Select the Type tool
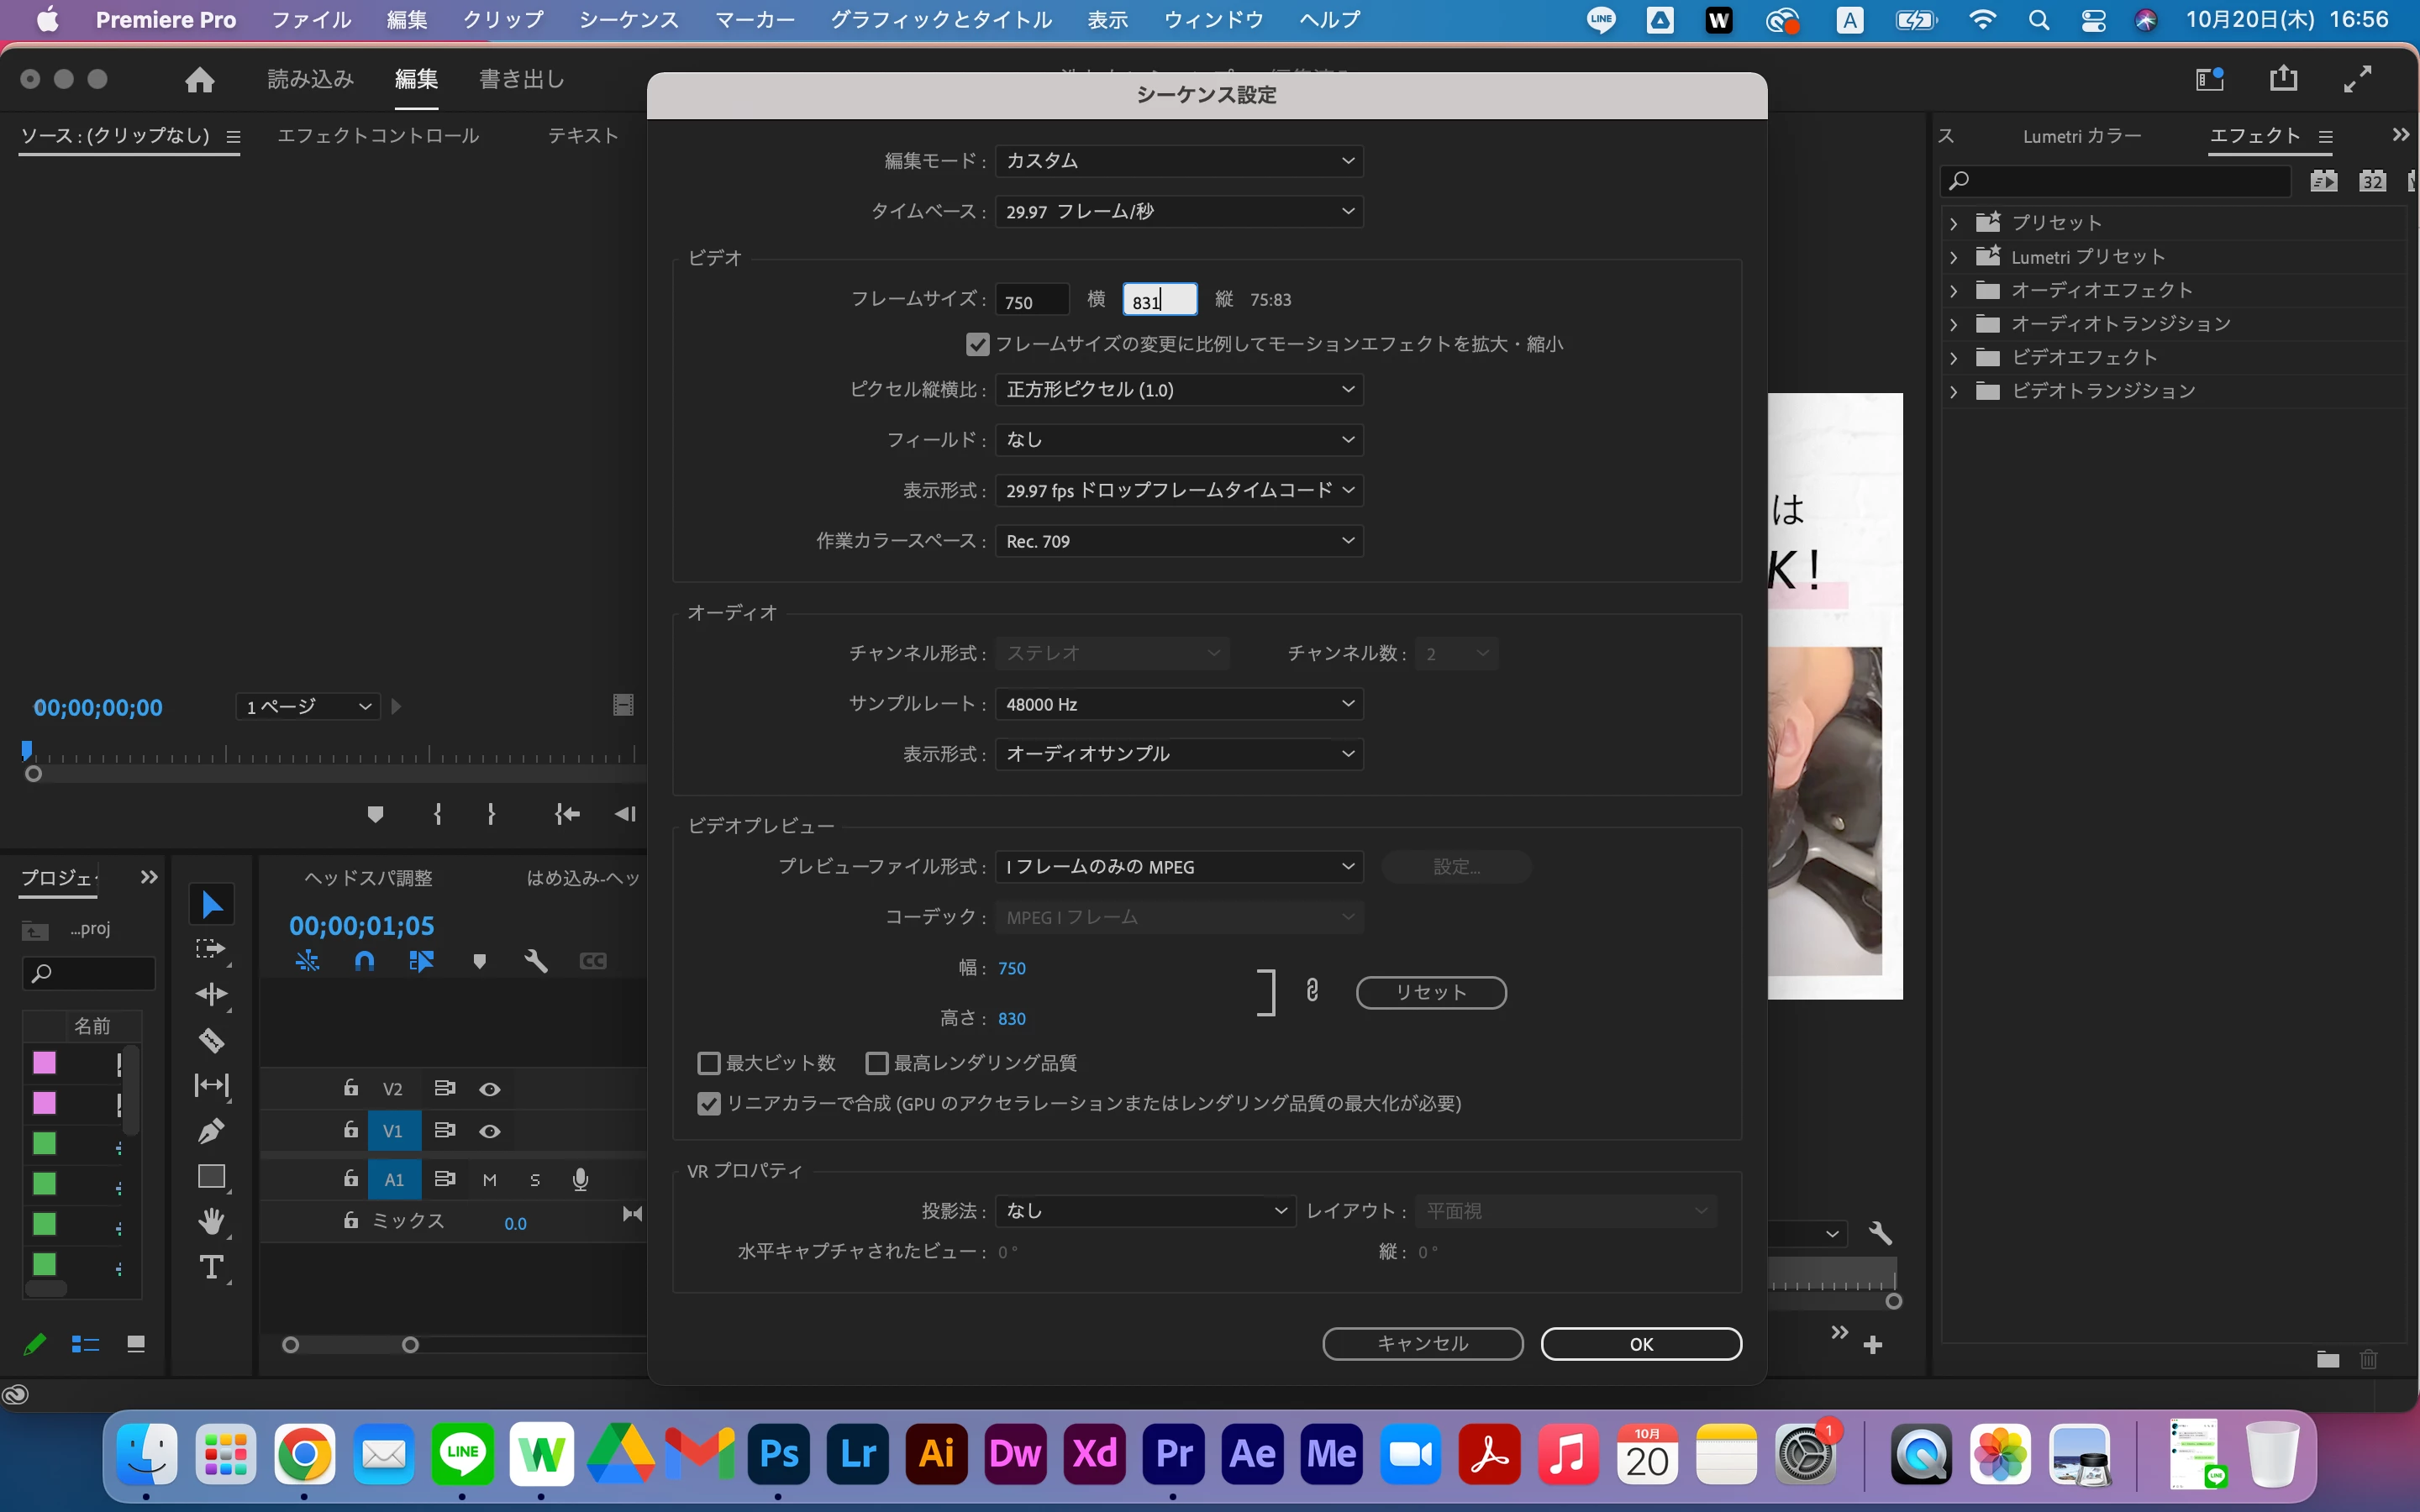The width and height of the screenshot is (2420, 1512). tap(211, 1268)
